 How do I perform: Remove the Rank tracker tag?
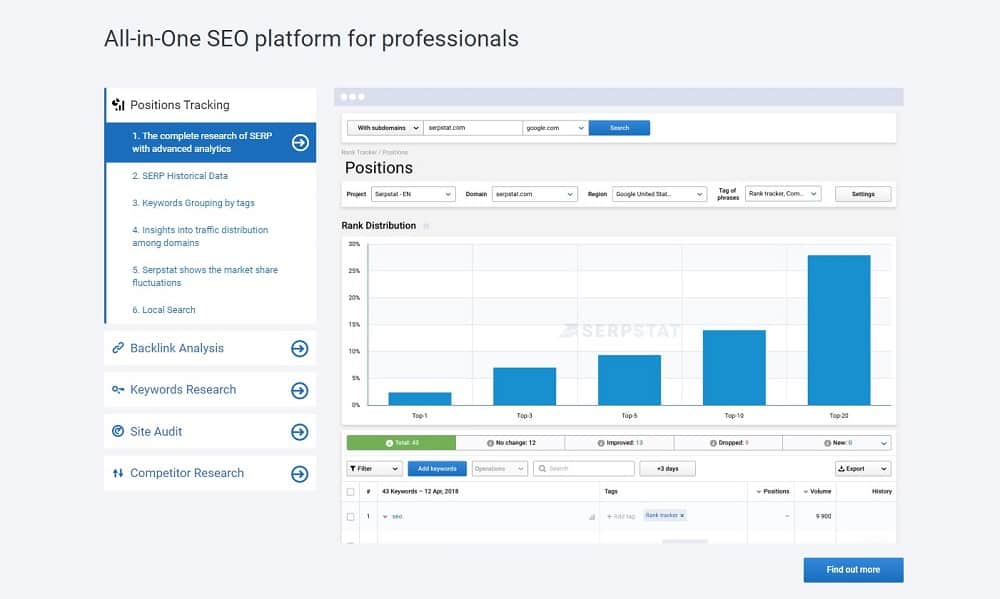pos(682,515)
